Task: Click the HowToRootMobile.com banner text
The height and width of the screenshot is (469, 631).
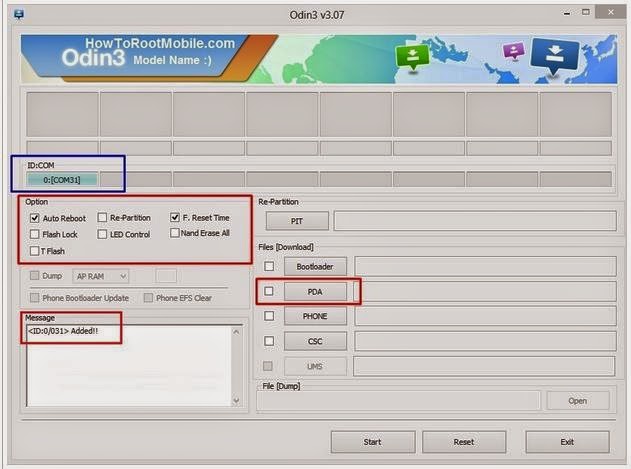Action: click(160, 43)
